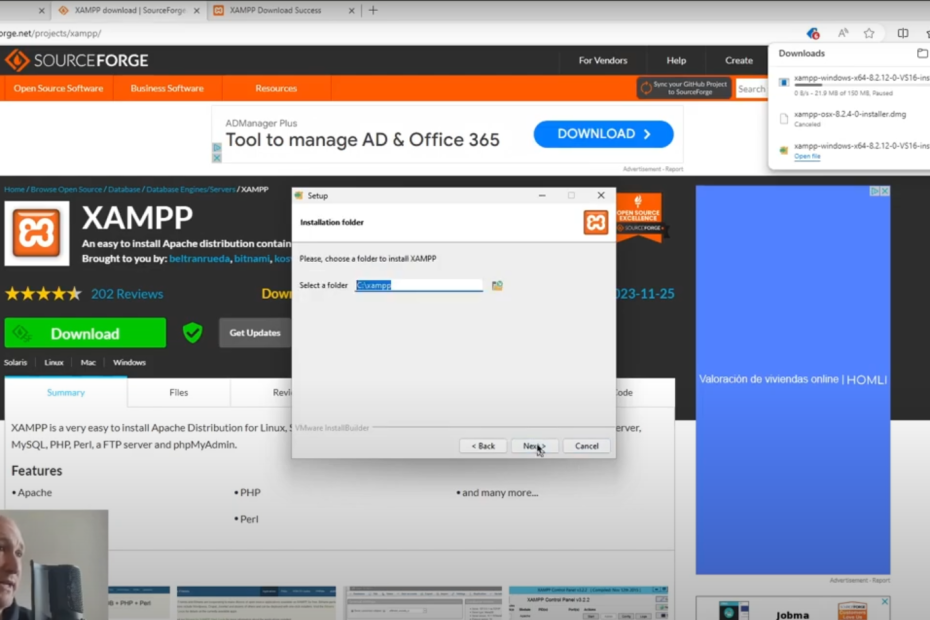Click Sync your GitHub Project button
The width and height of the screenshot is (930, 620).
click(684, 88)
